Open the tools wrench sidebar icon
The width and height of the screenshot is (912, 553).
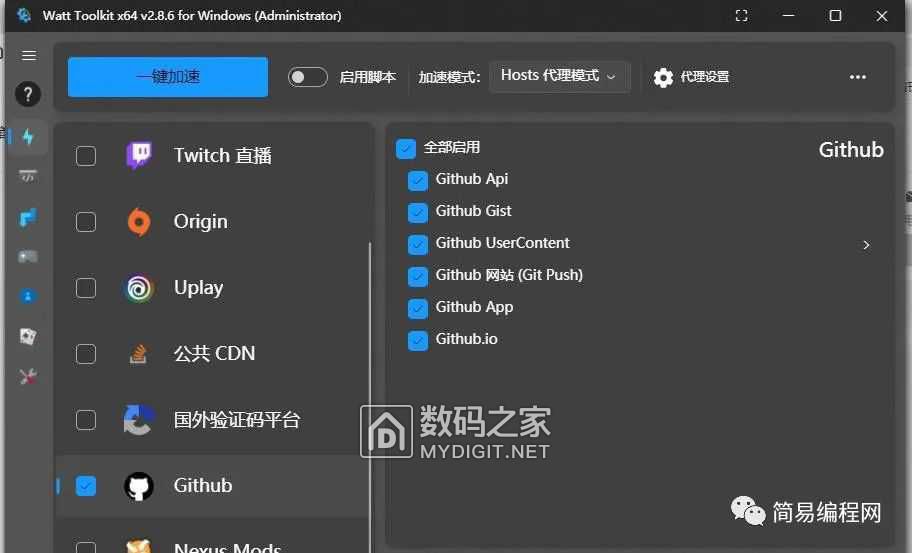click(x=28, y=376)
